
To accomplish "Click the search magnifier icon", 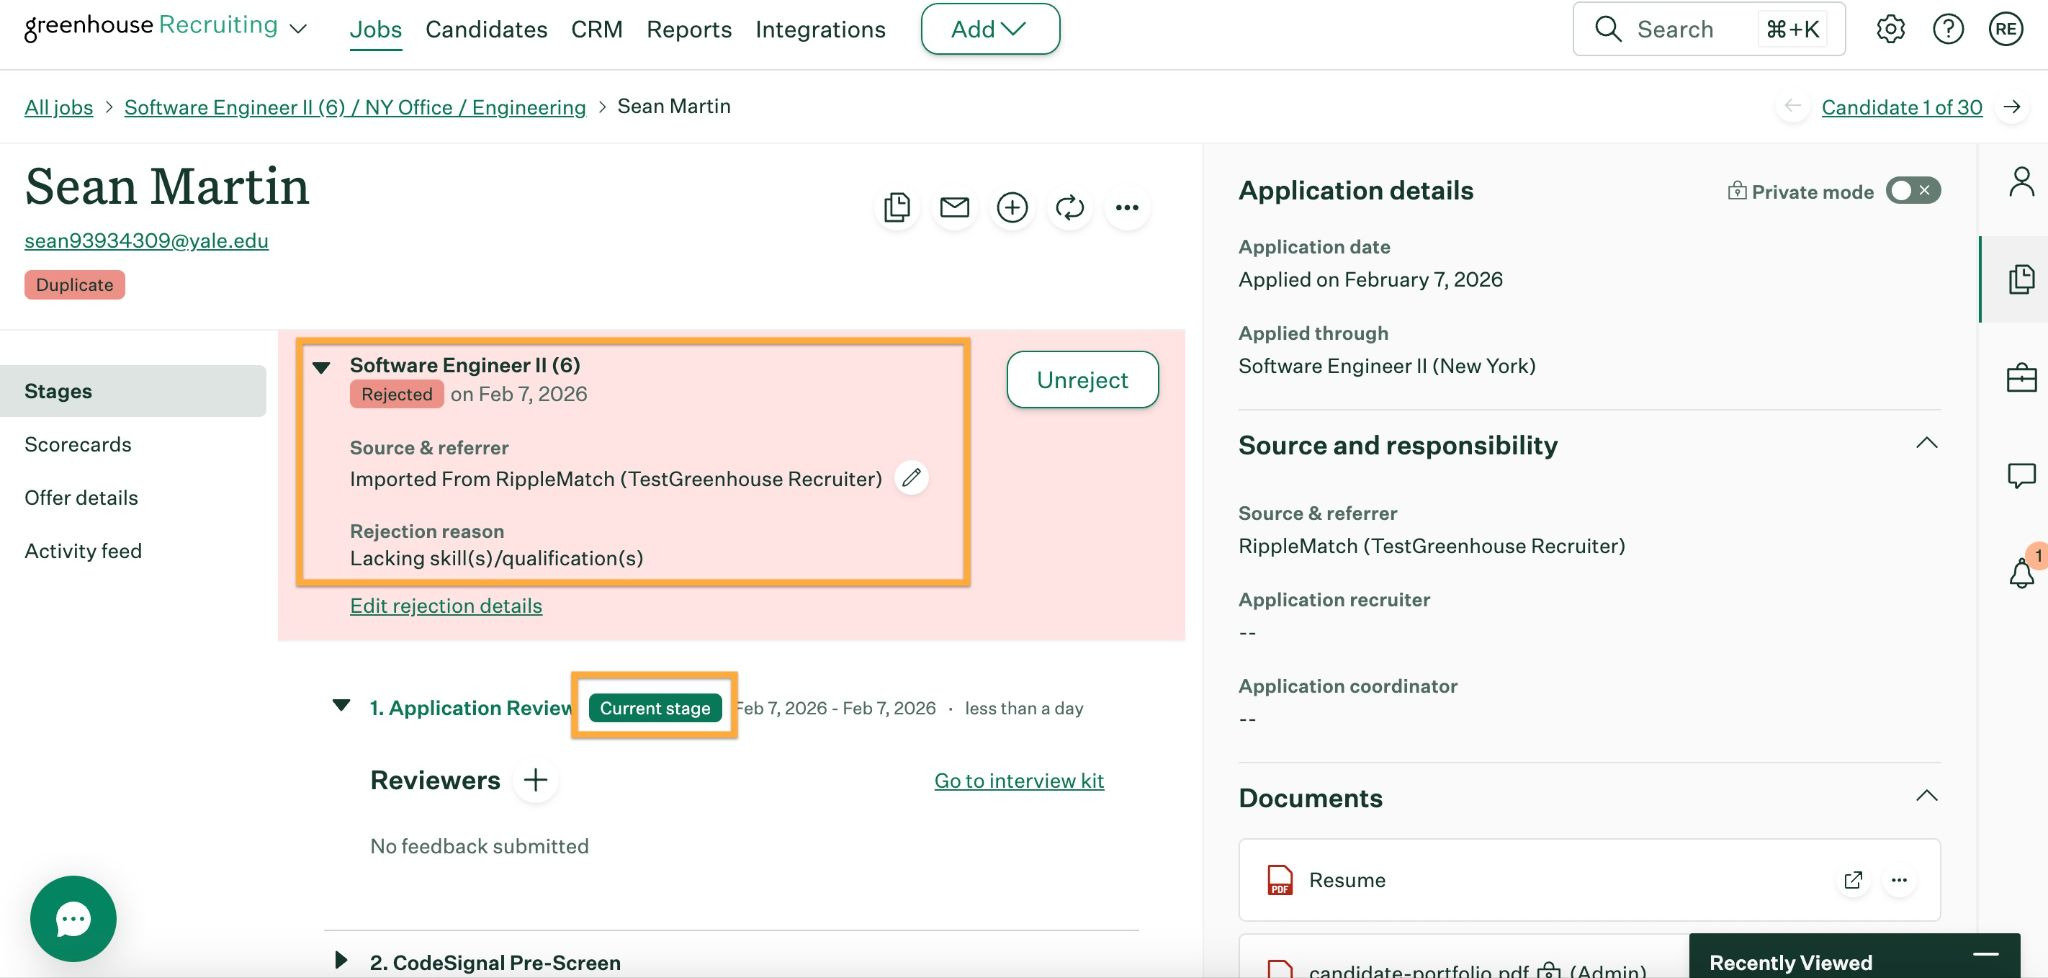I will click(1608, 29).
